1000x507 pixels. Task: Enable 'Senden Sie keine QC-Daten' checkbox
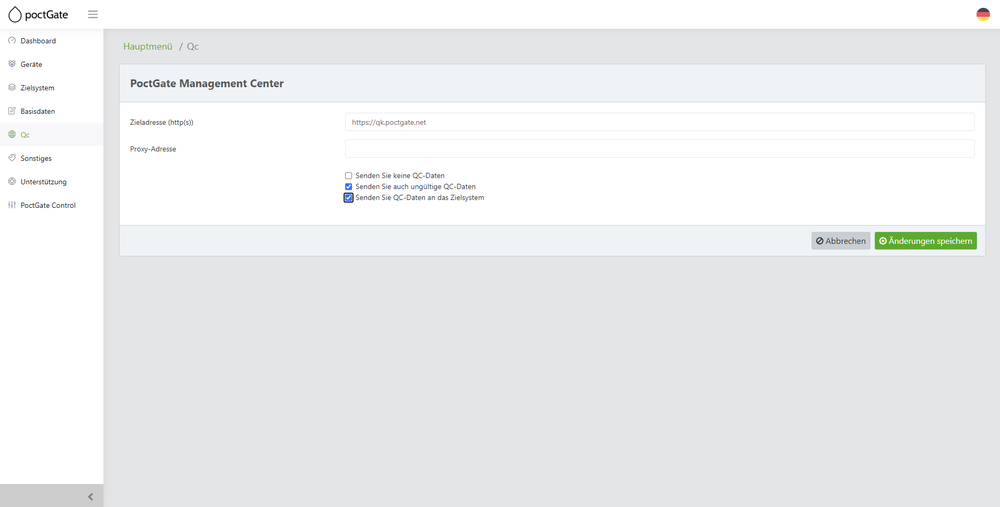coord(348,175)
